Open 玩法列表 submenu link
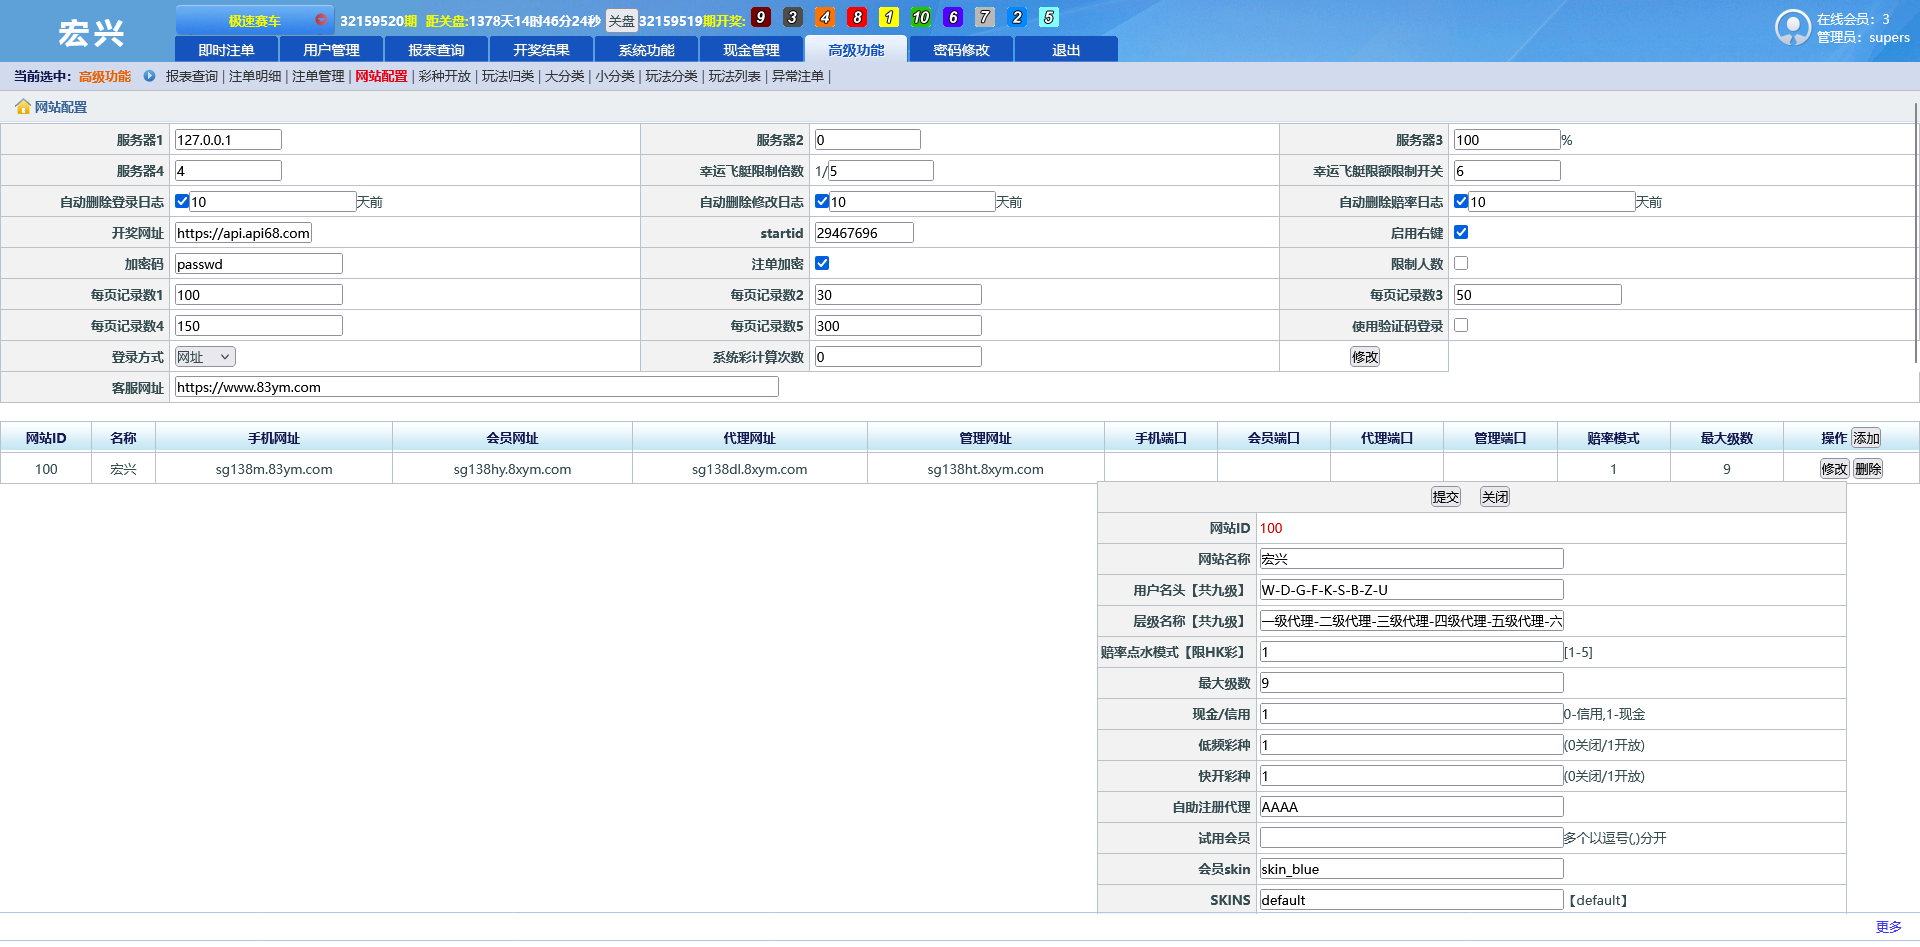 pos(735,76)
